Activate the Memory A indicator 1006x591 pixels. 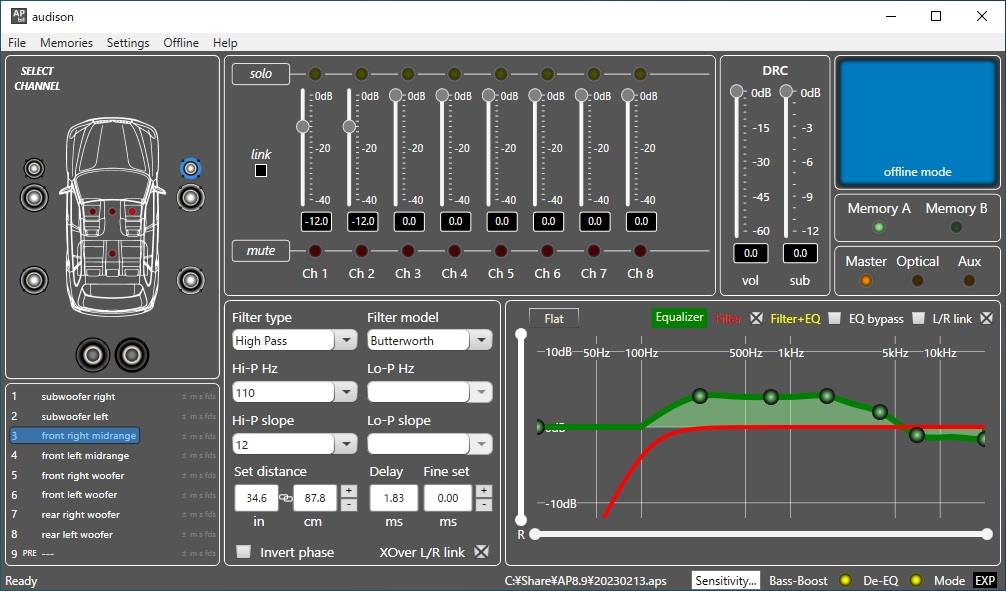coord(879,227)
